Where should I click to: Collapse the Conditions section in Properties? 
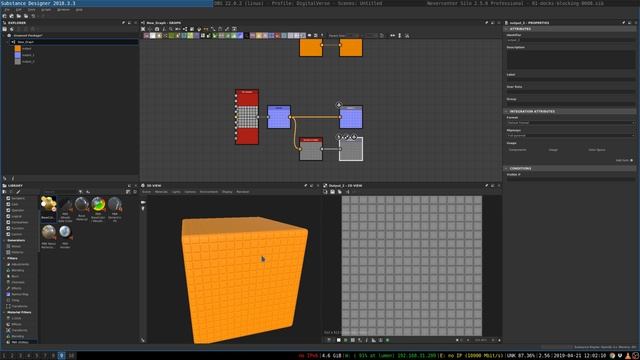[x=506, y=169]
